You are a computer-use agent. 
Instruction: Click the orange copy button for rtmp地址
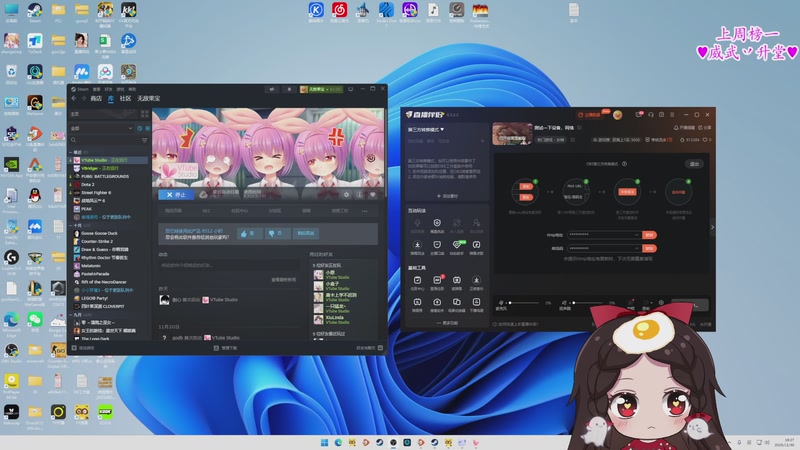coord(649,235)
